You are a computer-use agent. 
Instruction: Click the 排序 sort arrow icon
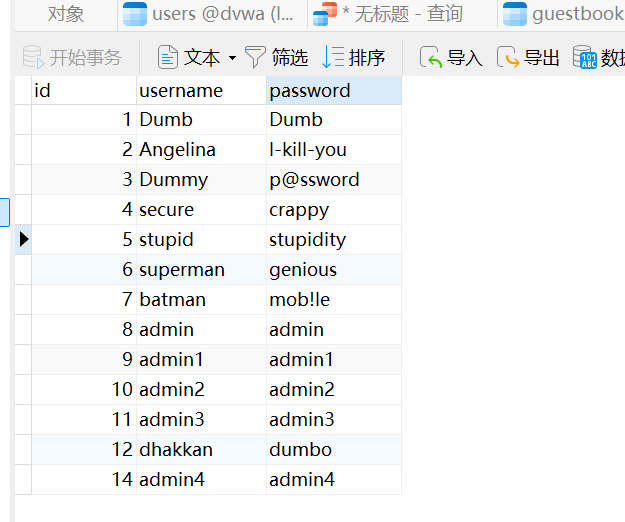pos(333,57)
